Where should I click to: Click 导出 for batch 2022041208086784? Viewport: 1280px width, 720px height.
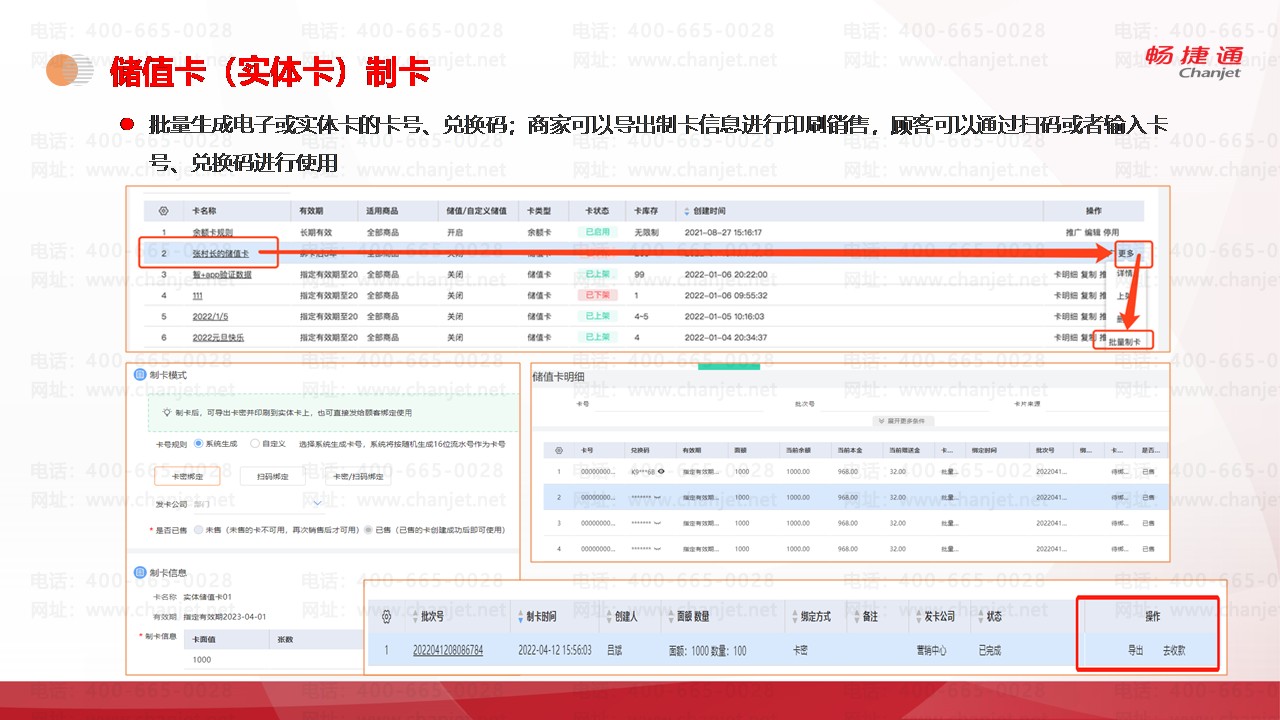[1135, 650]
